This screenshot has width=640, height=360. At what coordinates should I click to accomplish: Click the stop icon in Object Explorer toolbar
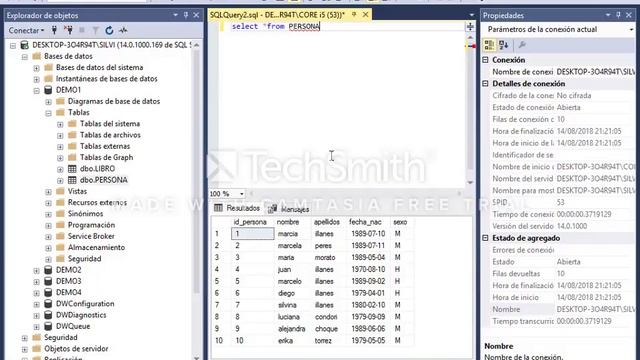82,30
